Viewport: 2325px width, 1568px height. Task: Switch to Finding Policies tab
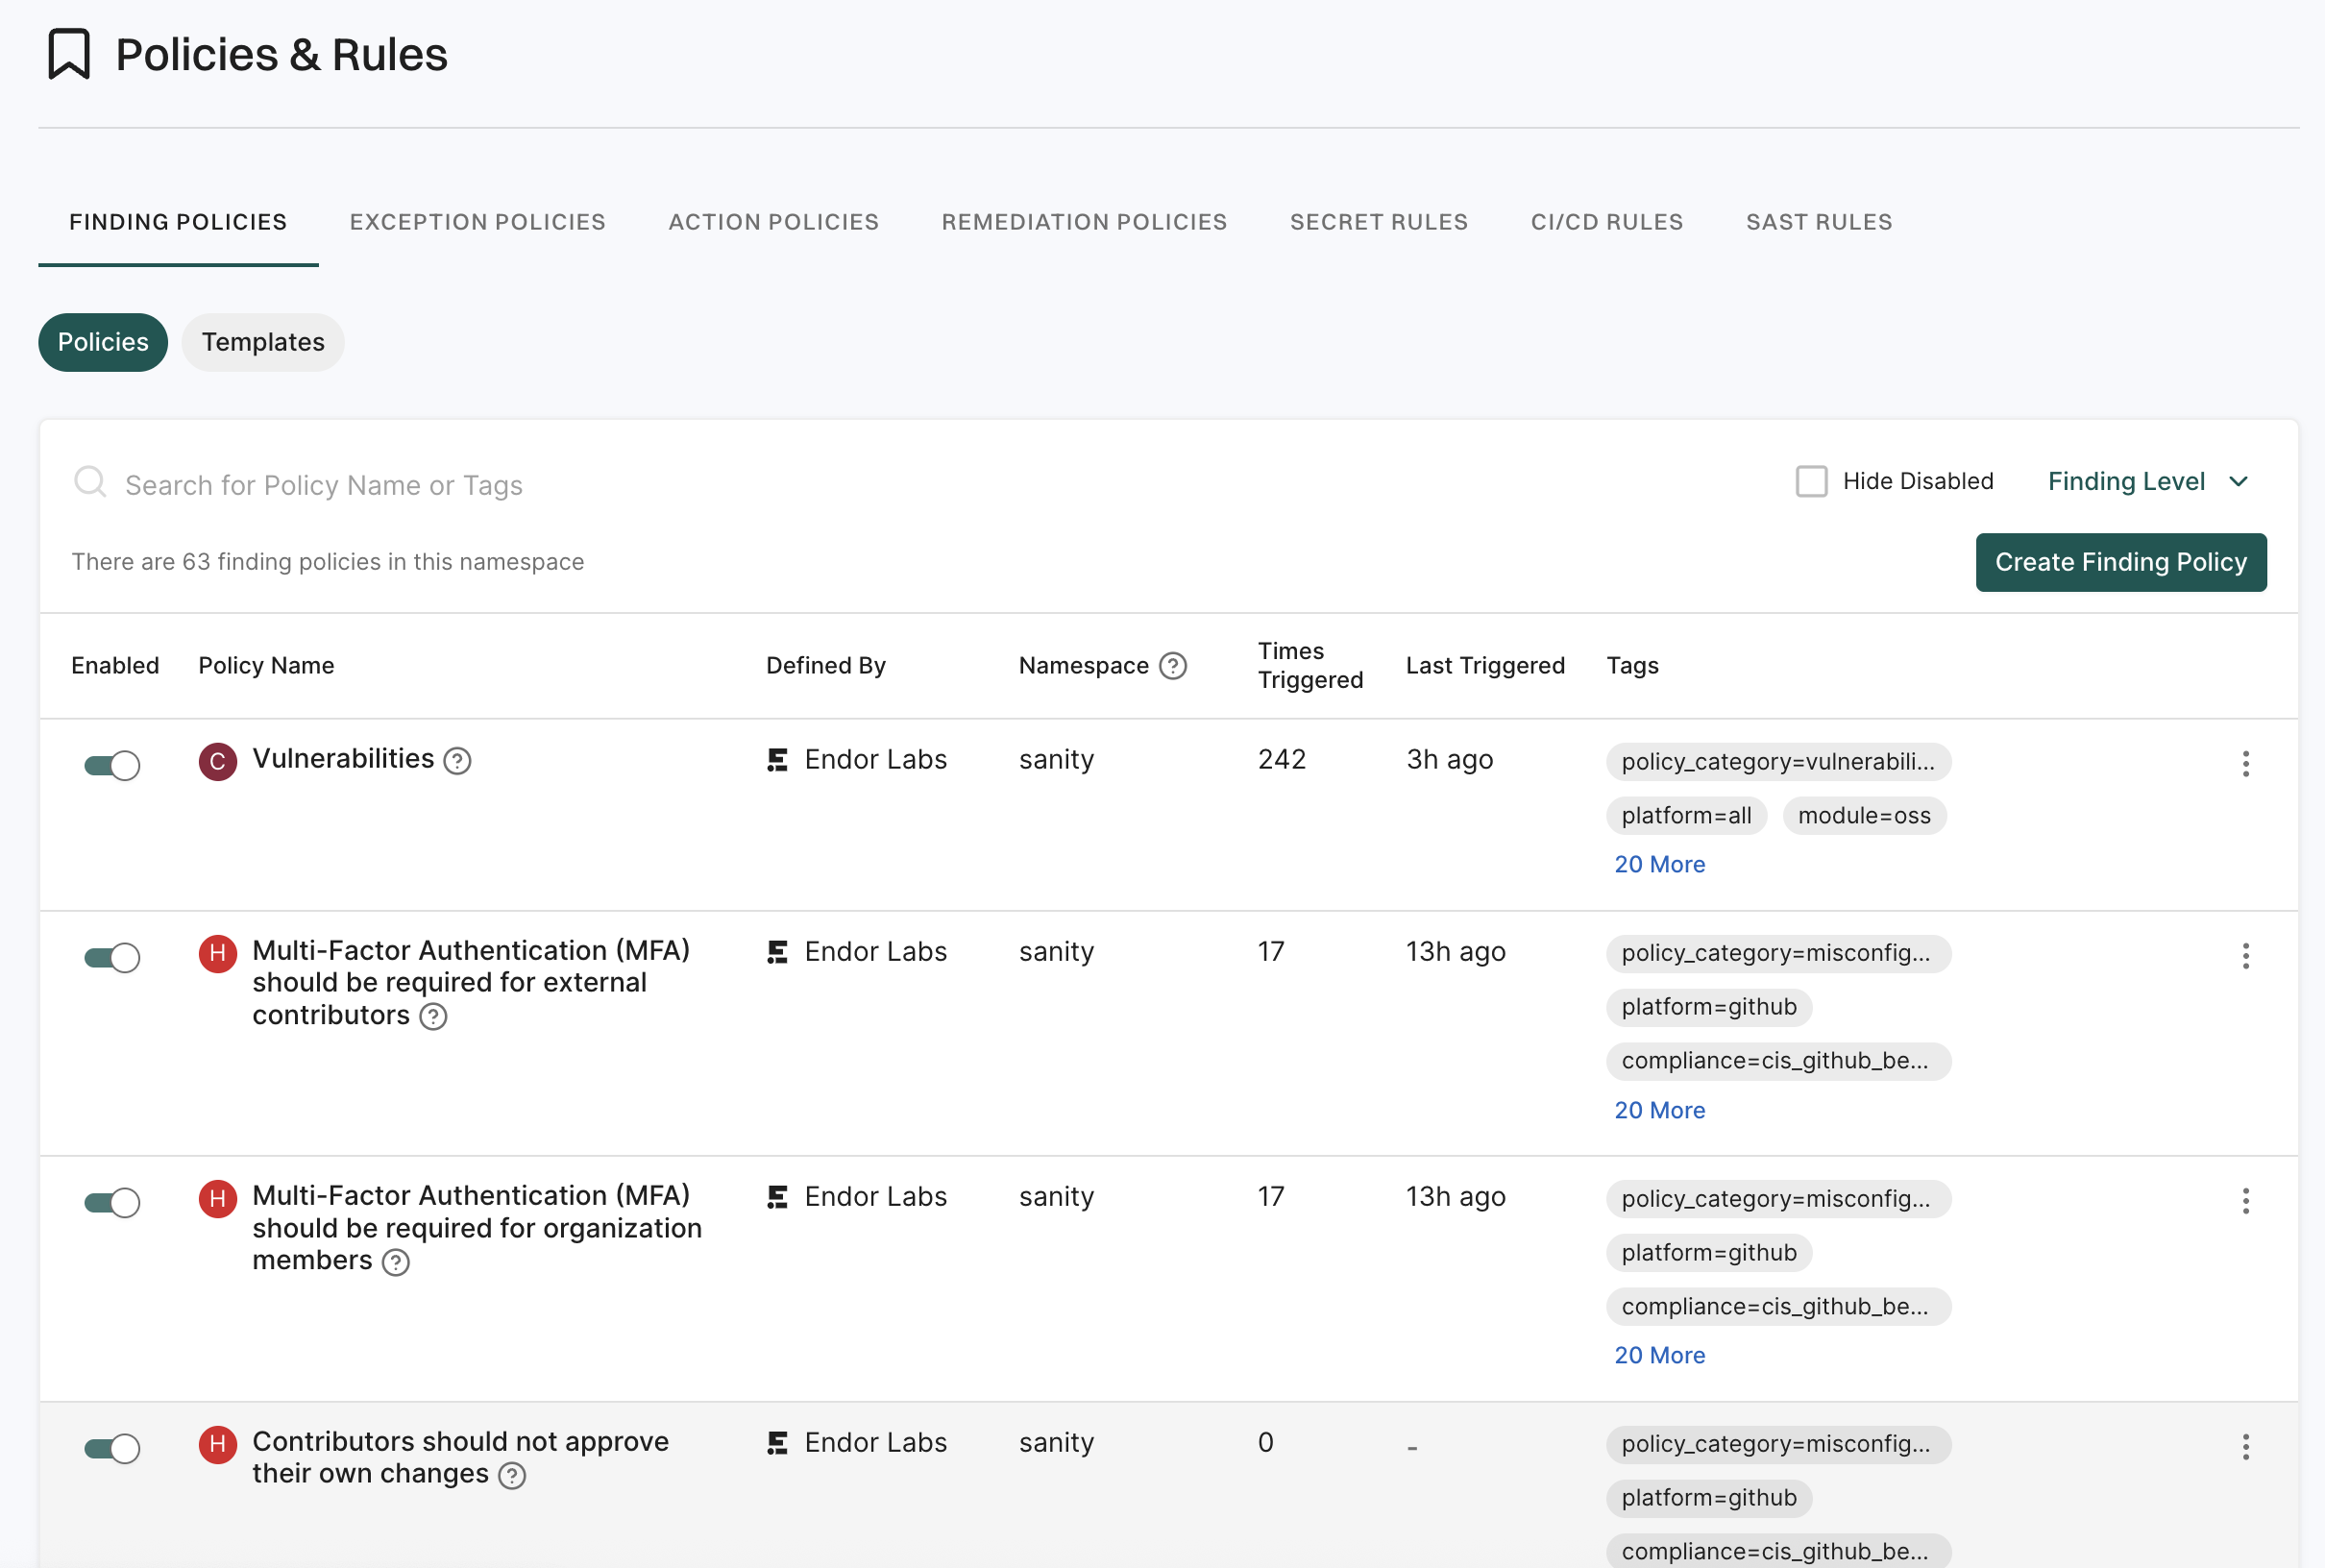tap(178, 222)
